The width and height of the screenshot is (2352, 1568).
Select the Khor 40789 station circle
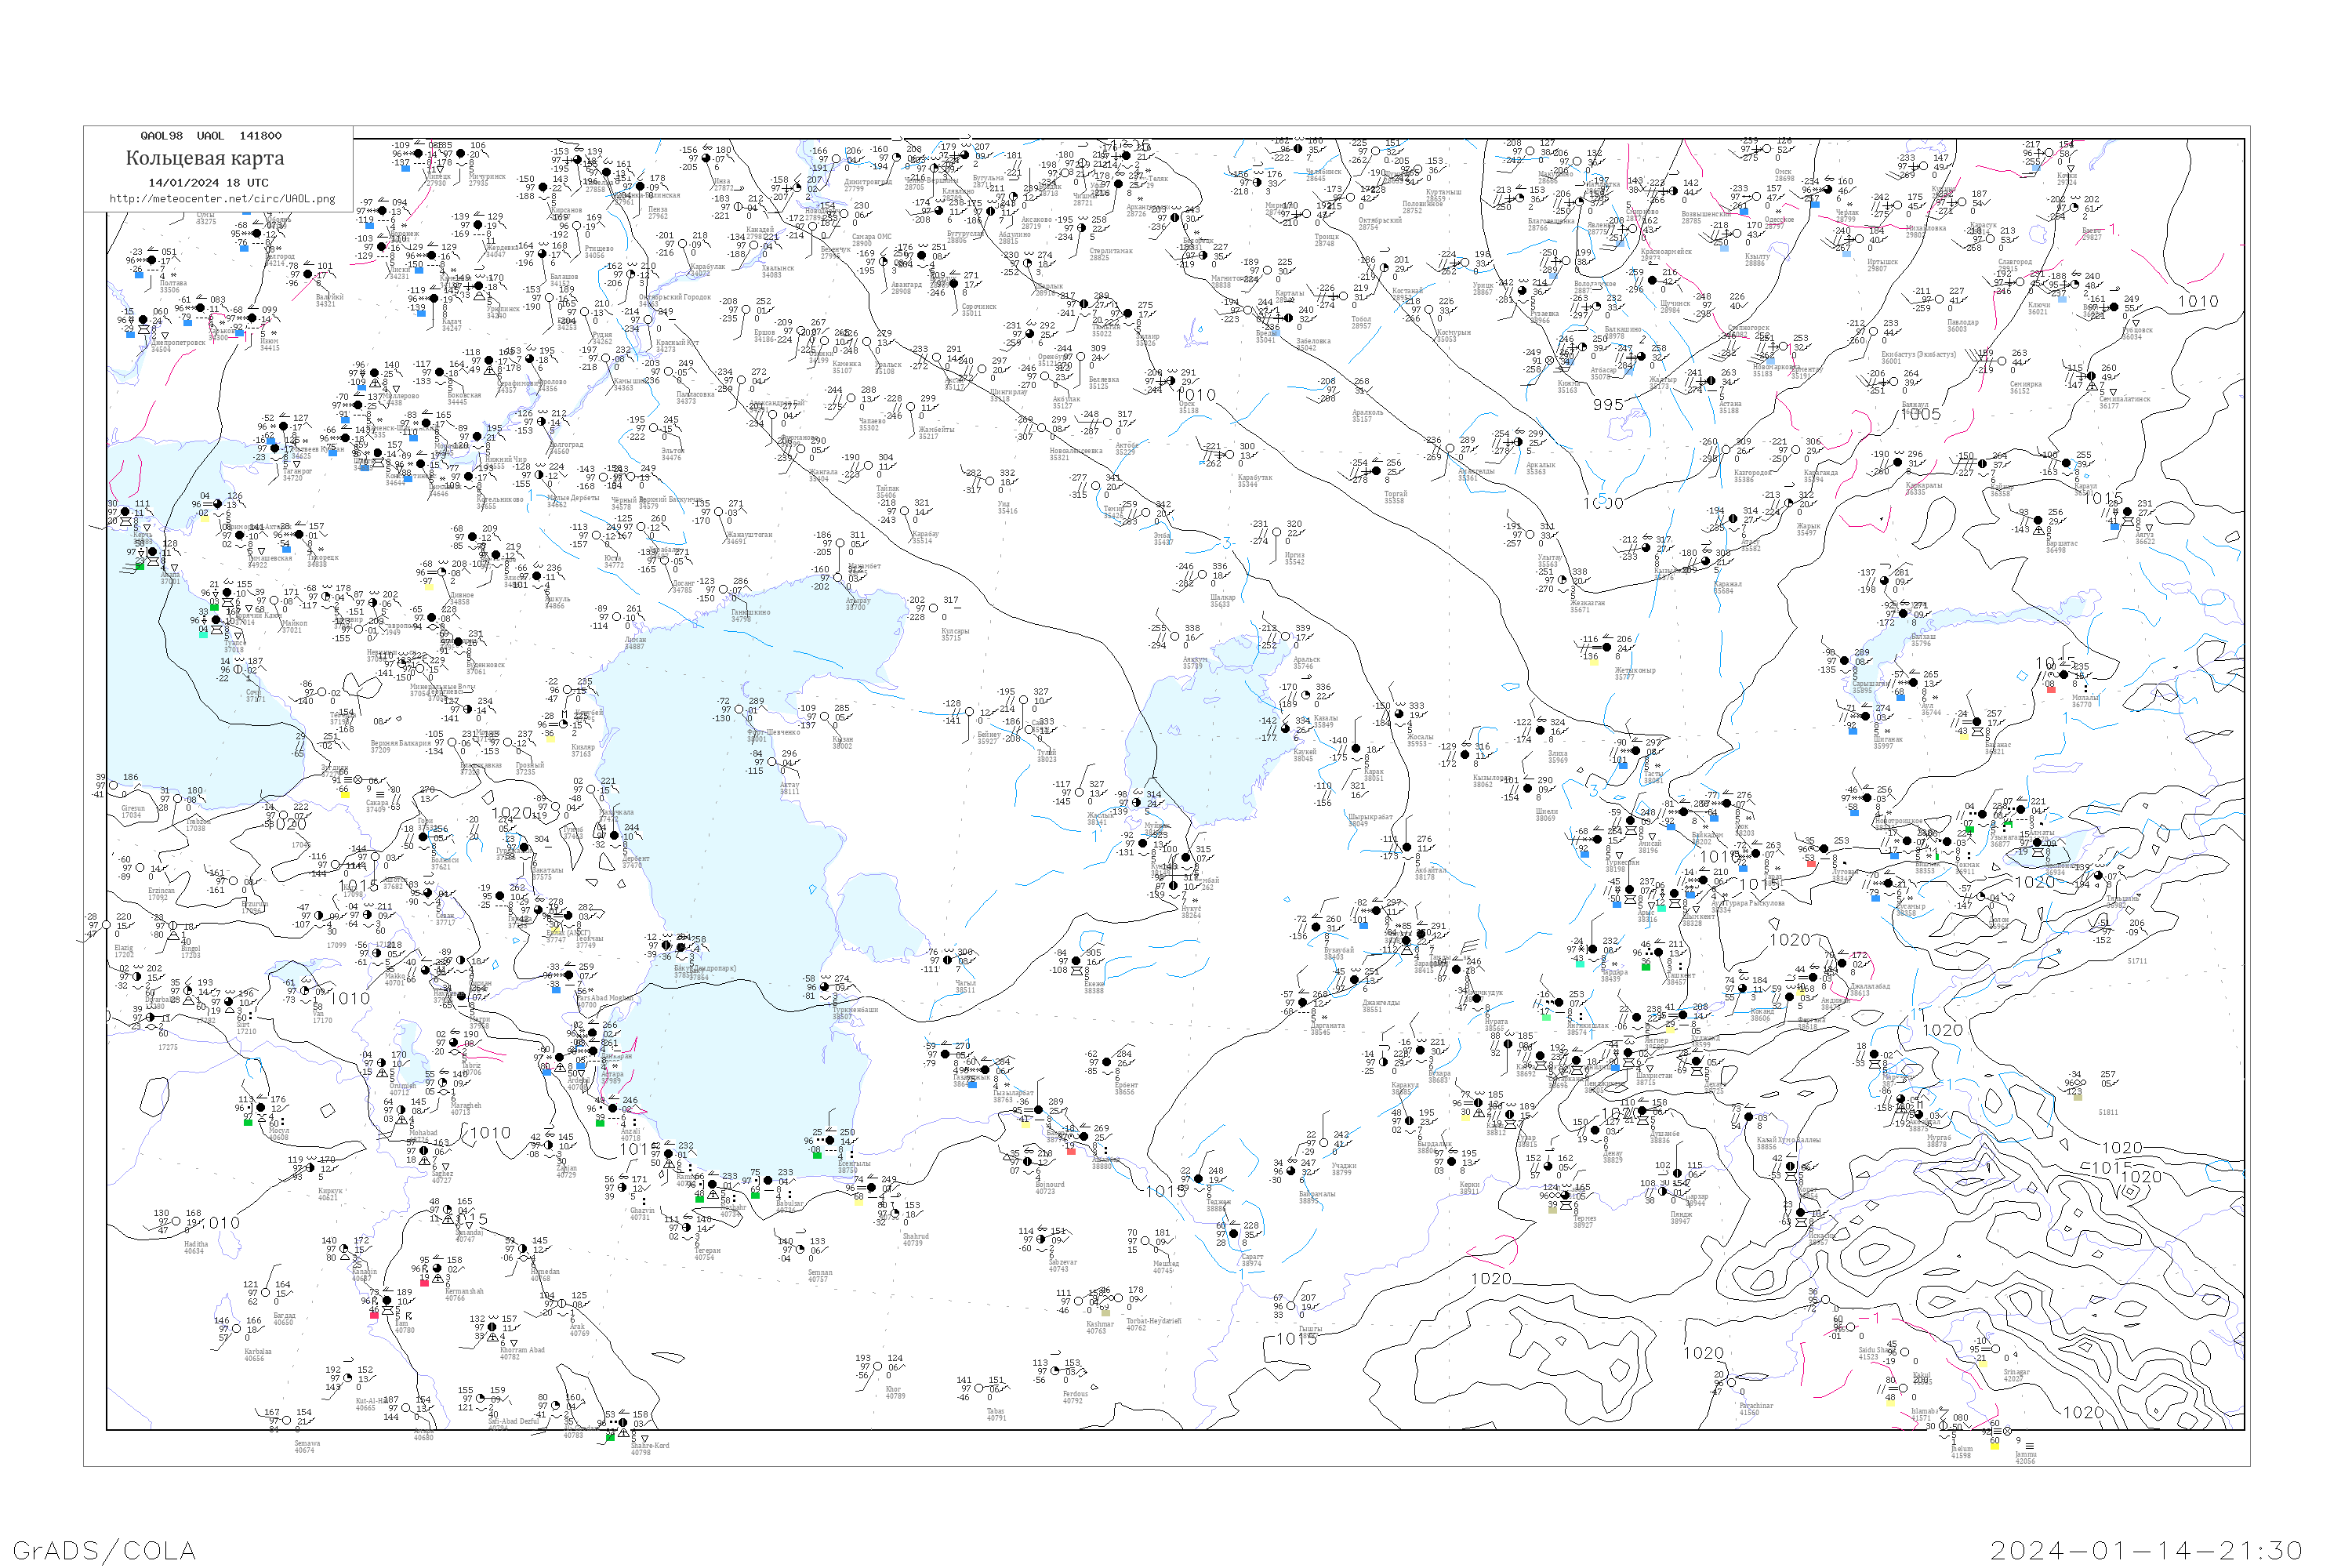(877, 1366)
